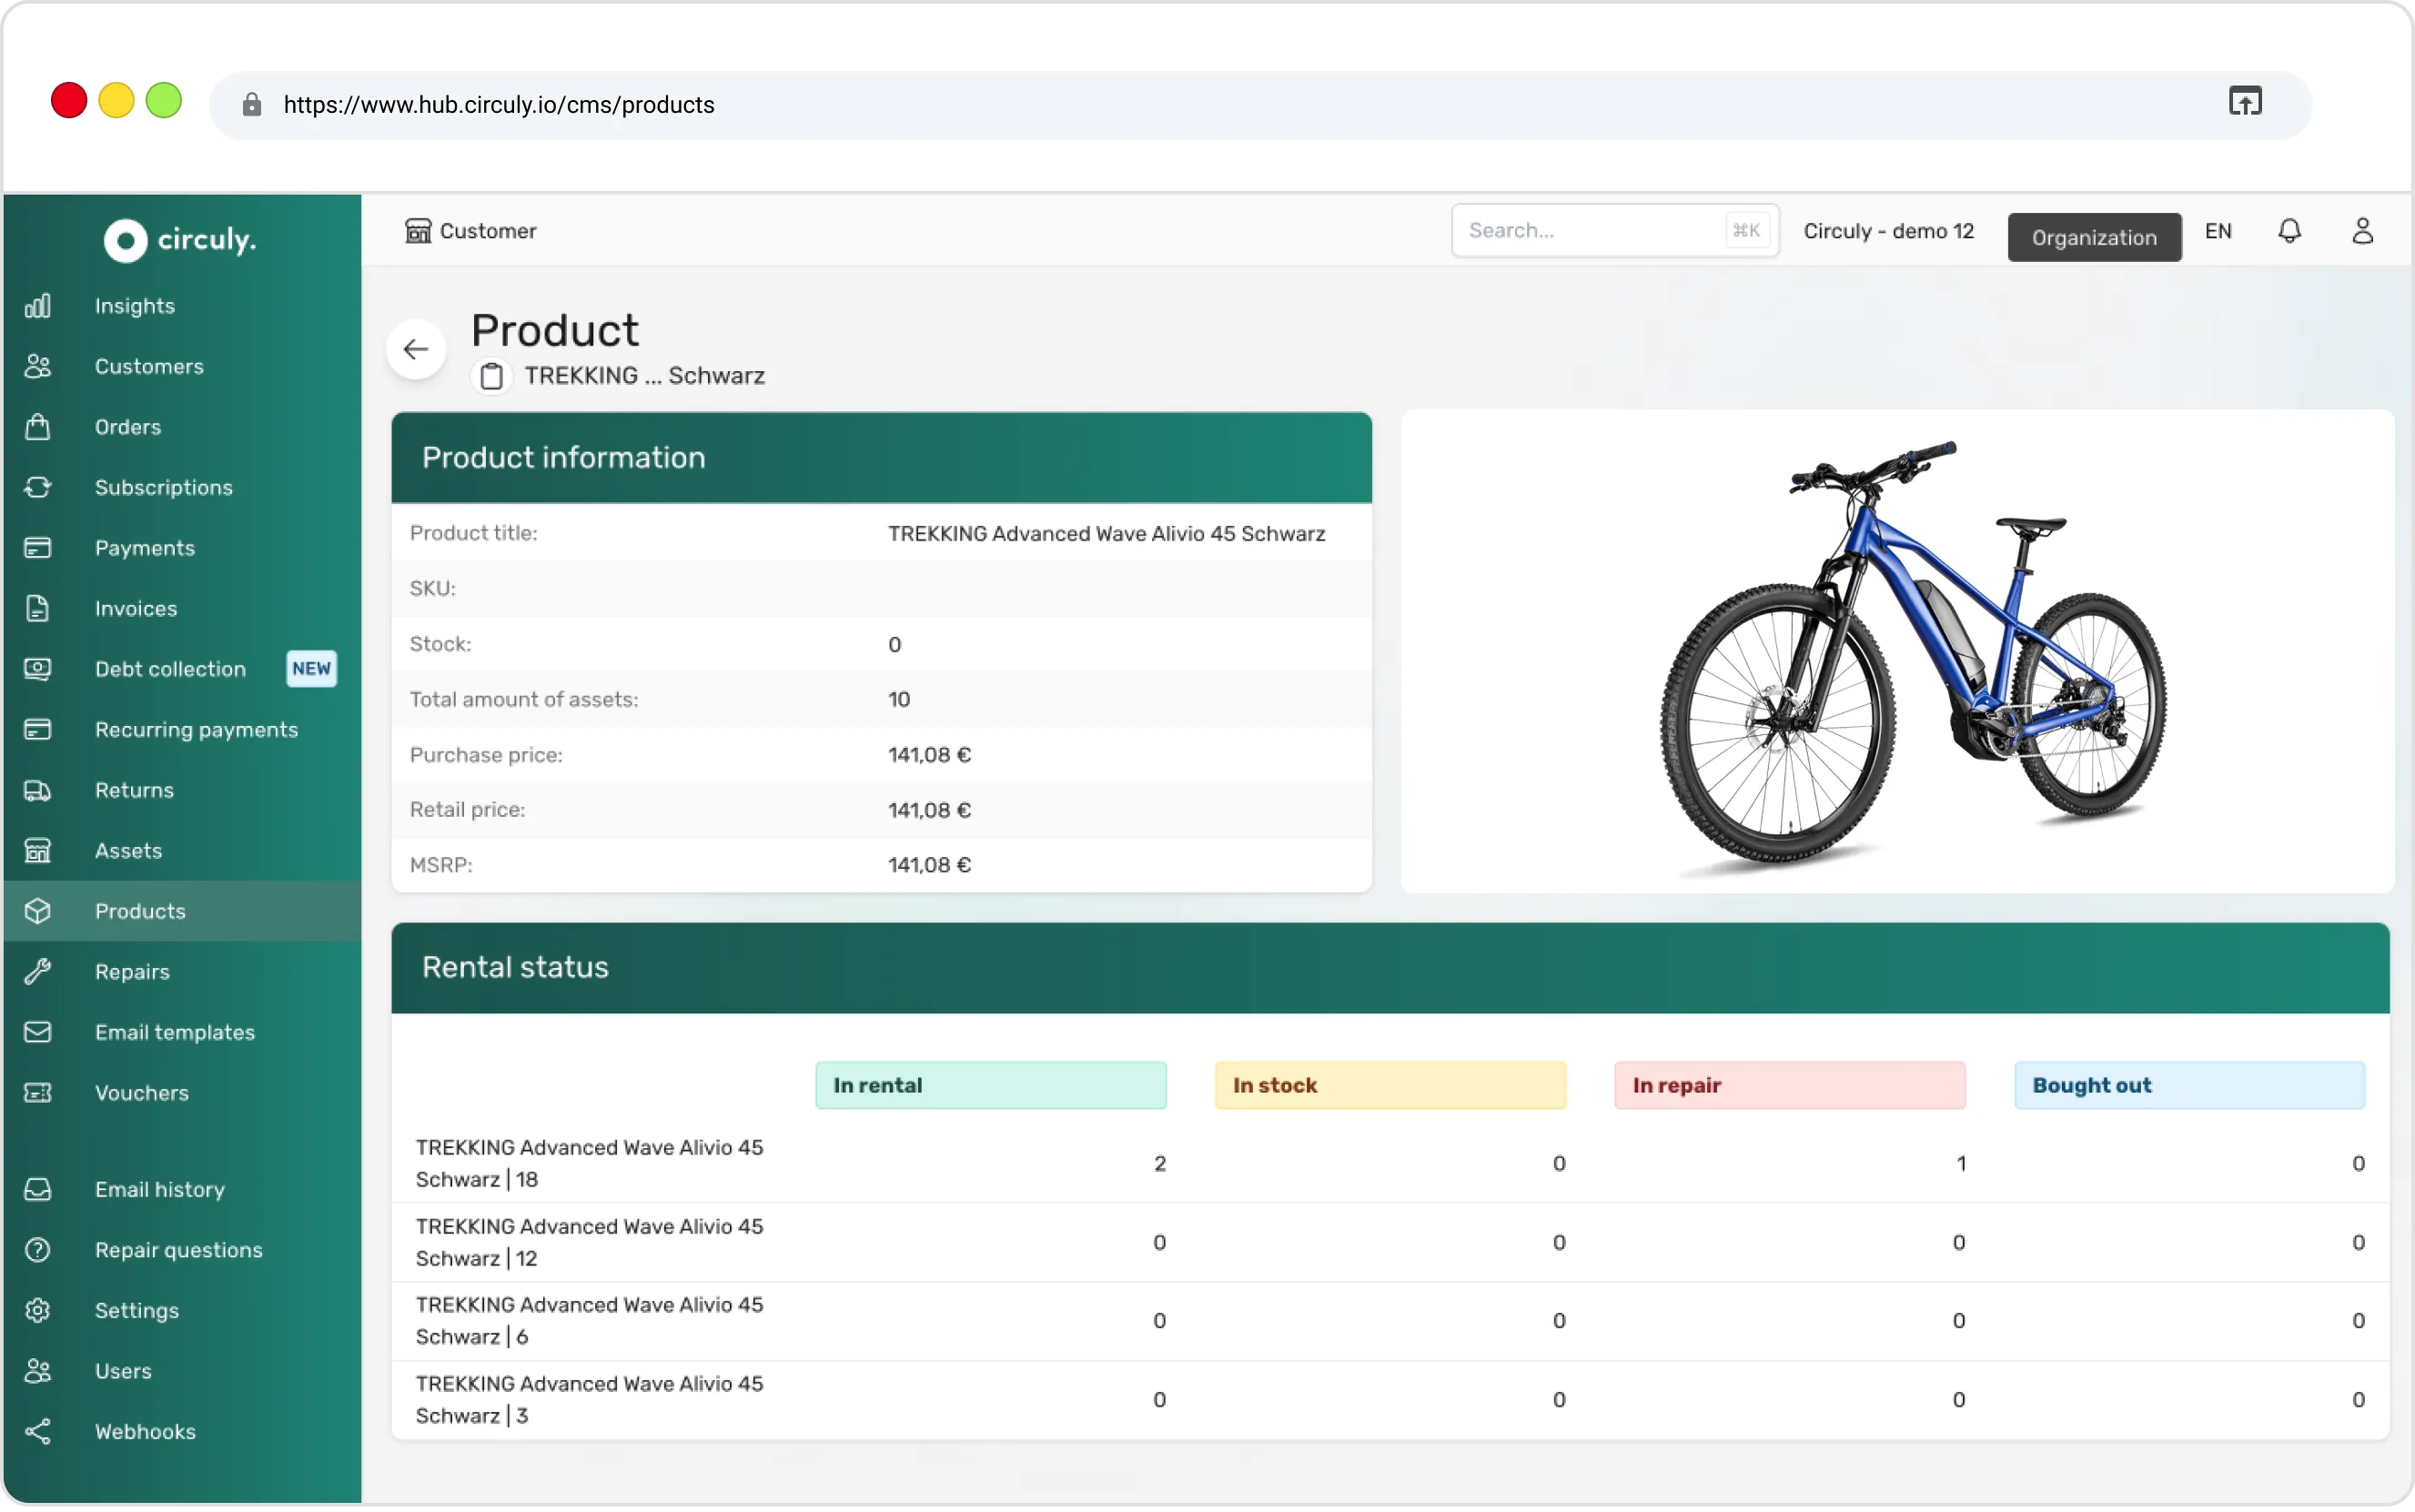Click the browser share icon in address bar
The height and width of the screenshot is (1512, 2415).
tap(2245, 102)
